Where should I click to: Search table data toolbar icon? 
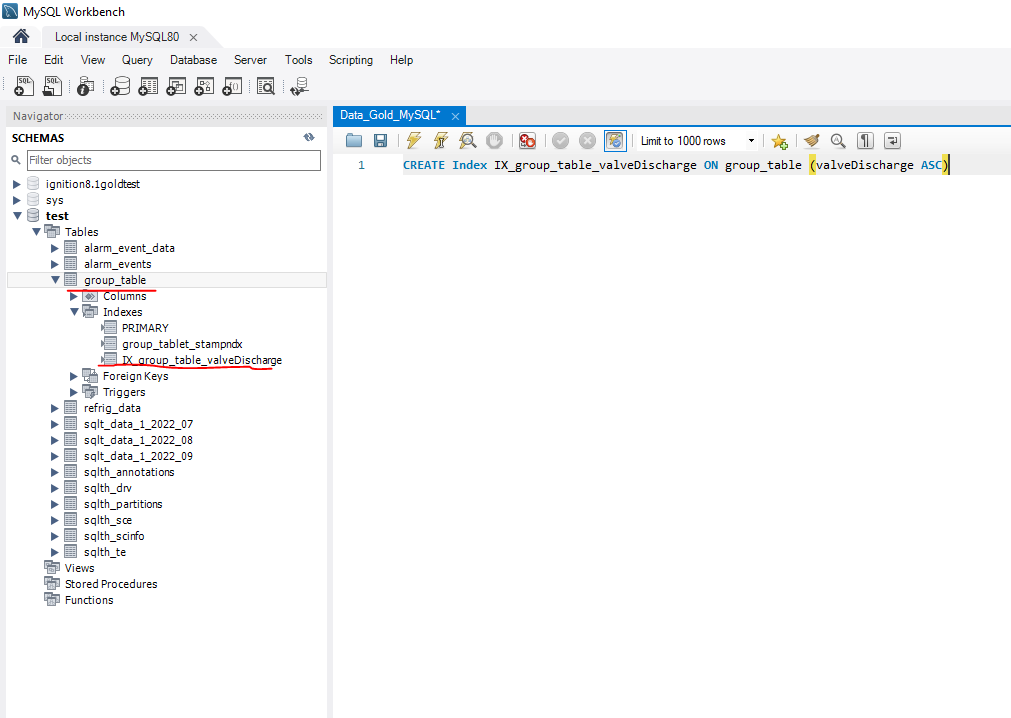(266, 86)
